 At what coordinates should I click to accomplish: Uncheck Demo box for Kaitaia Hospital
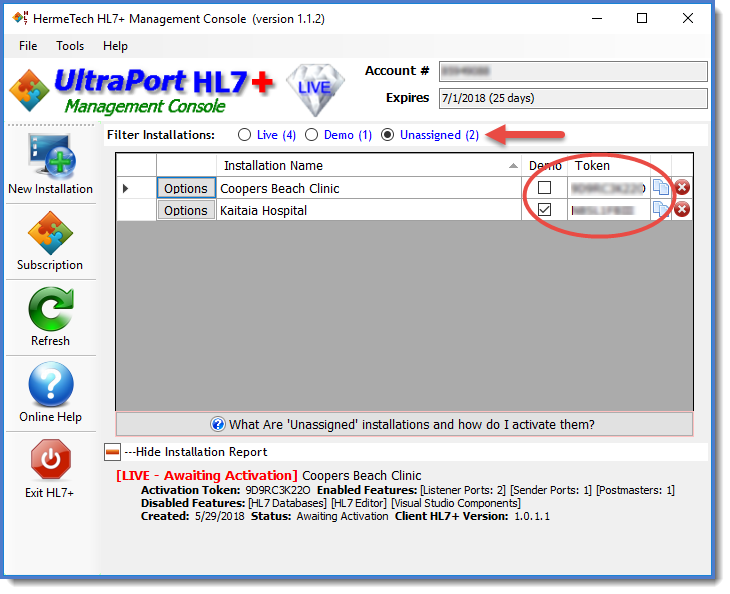coord(544,209)
